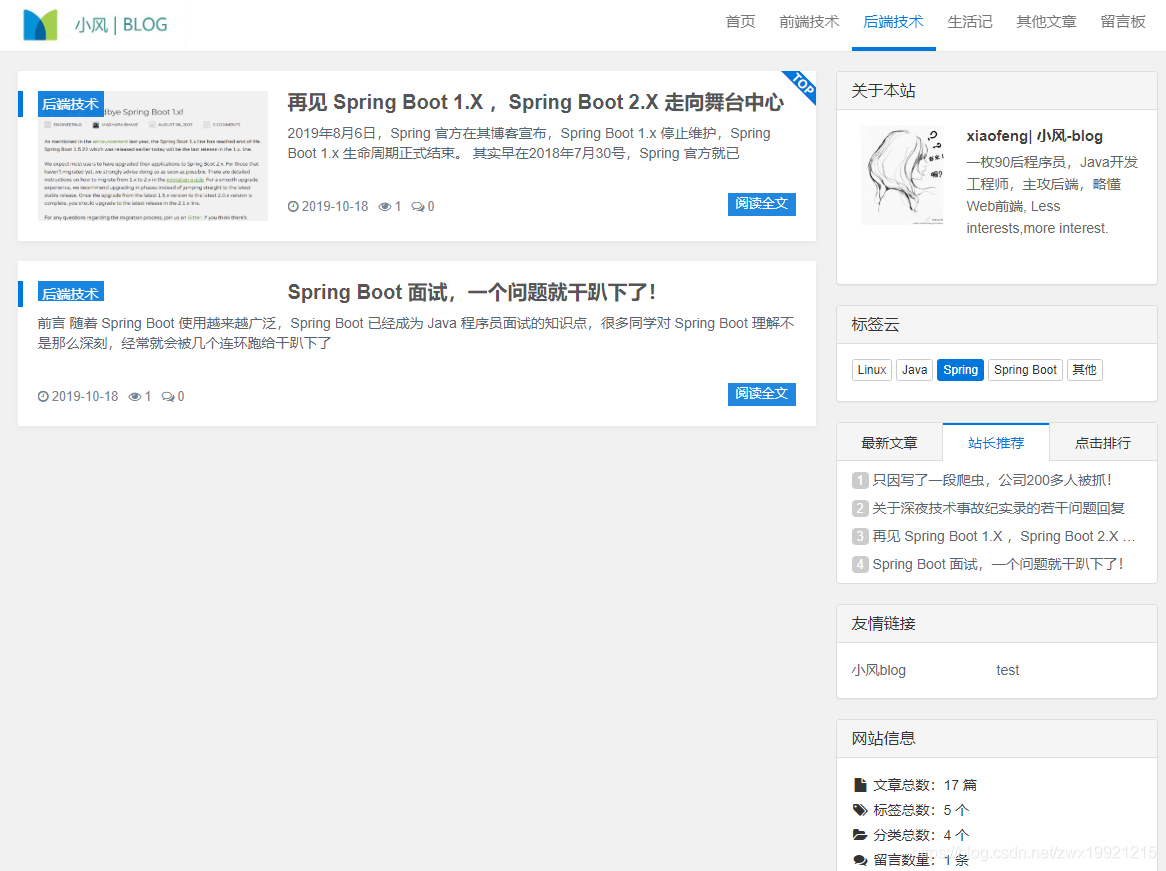The width and height of the screenshot is (1166, 871).
Task: Click the clock icon beside 2019-10-18 date
Action: pos(293,205)
